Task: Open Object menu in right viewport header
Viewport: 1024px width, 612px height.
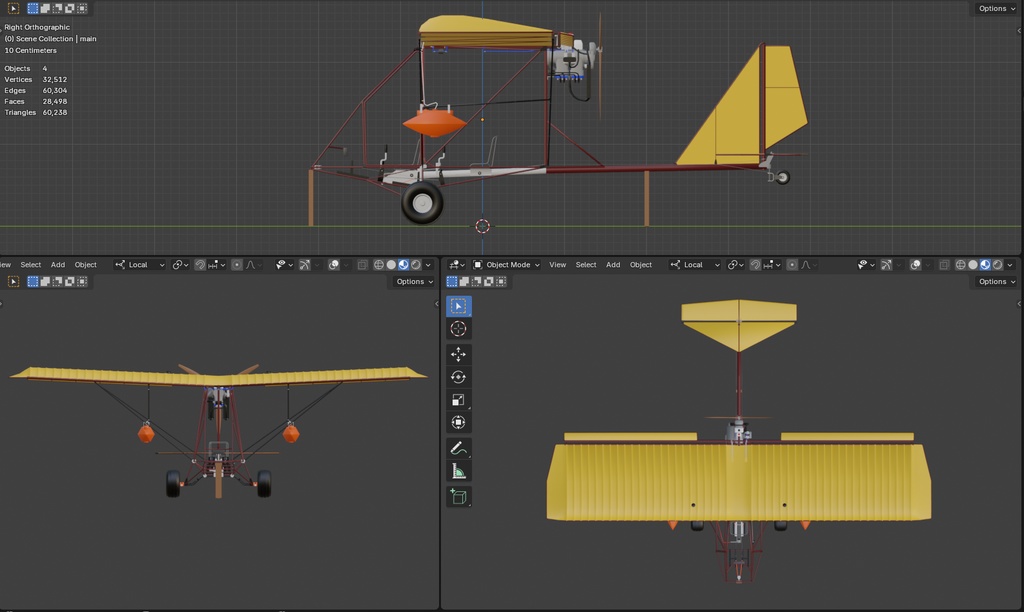Action: 641,265
